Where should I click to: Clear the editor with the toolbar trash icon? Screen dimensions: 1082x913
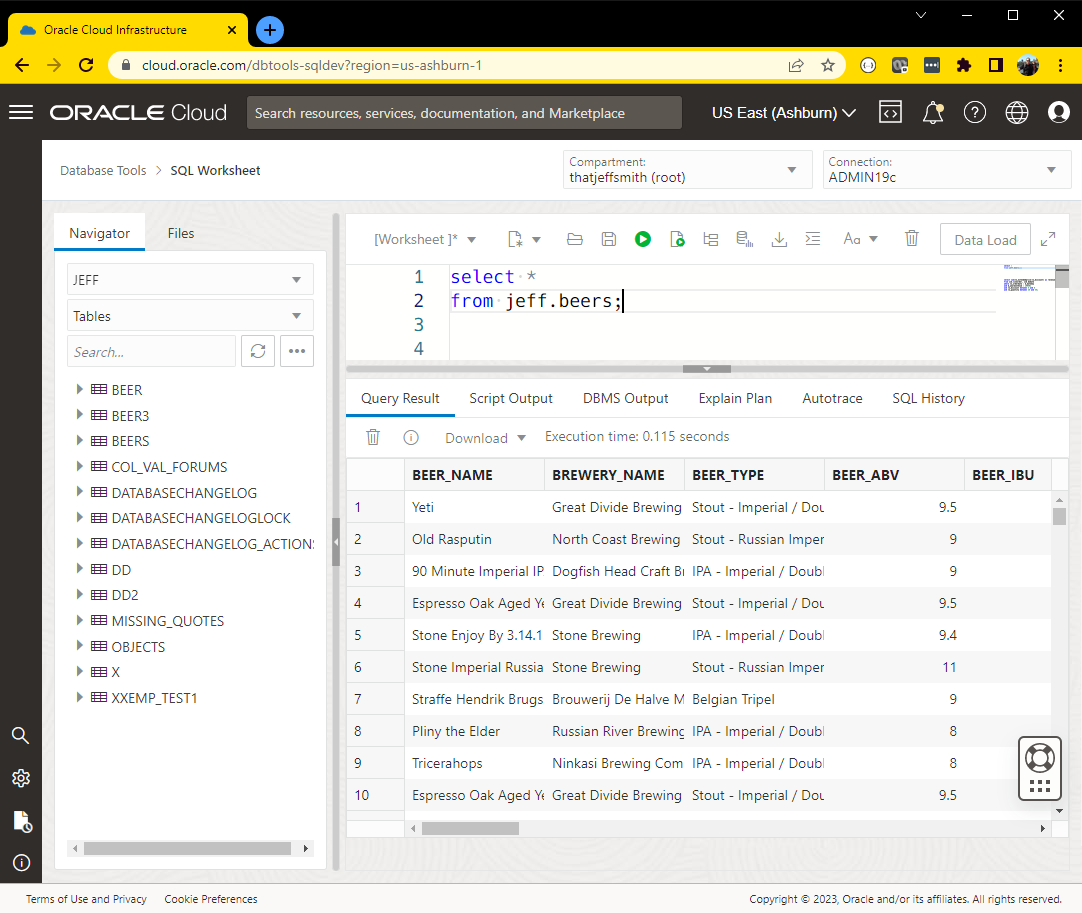point(912,239)
